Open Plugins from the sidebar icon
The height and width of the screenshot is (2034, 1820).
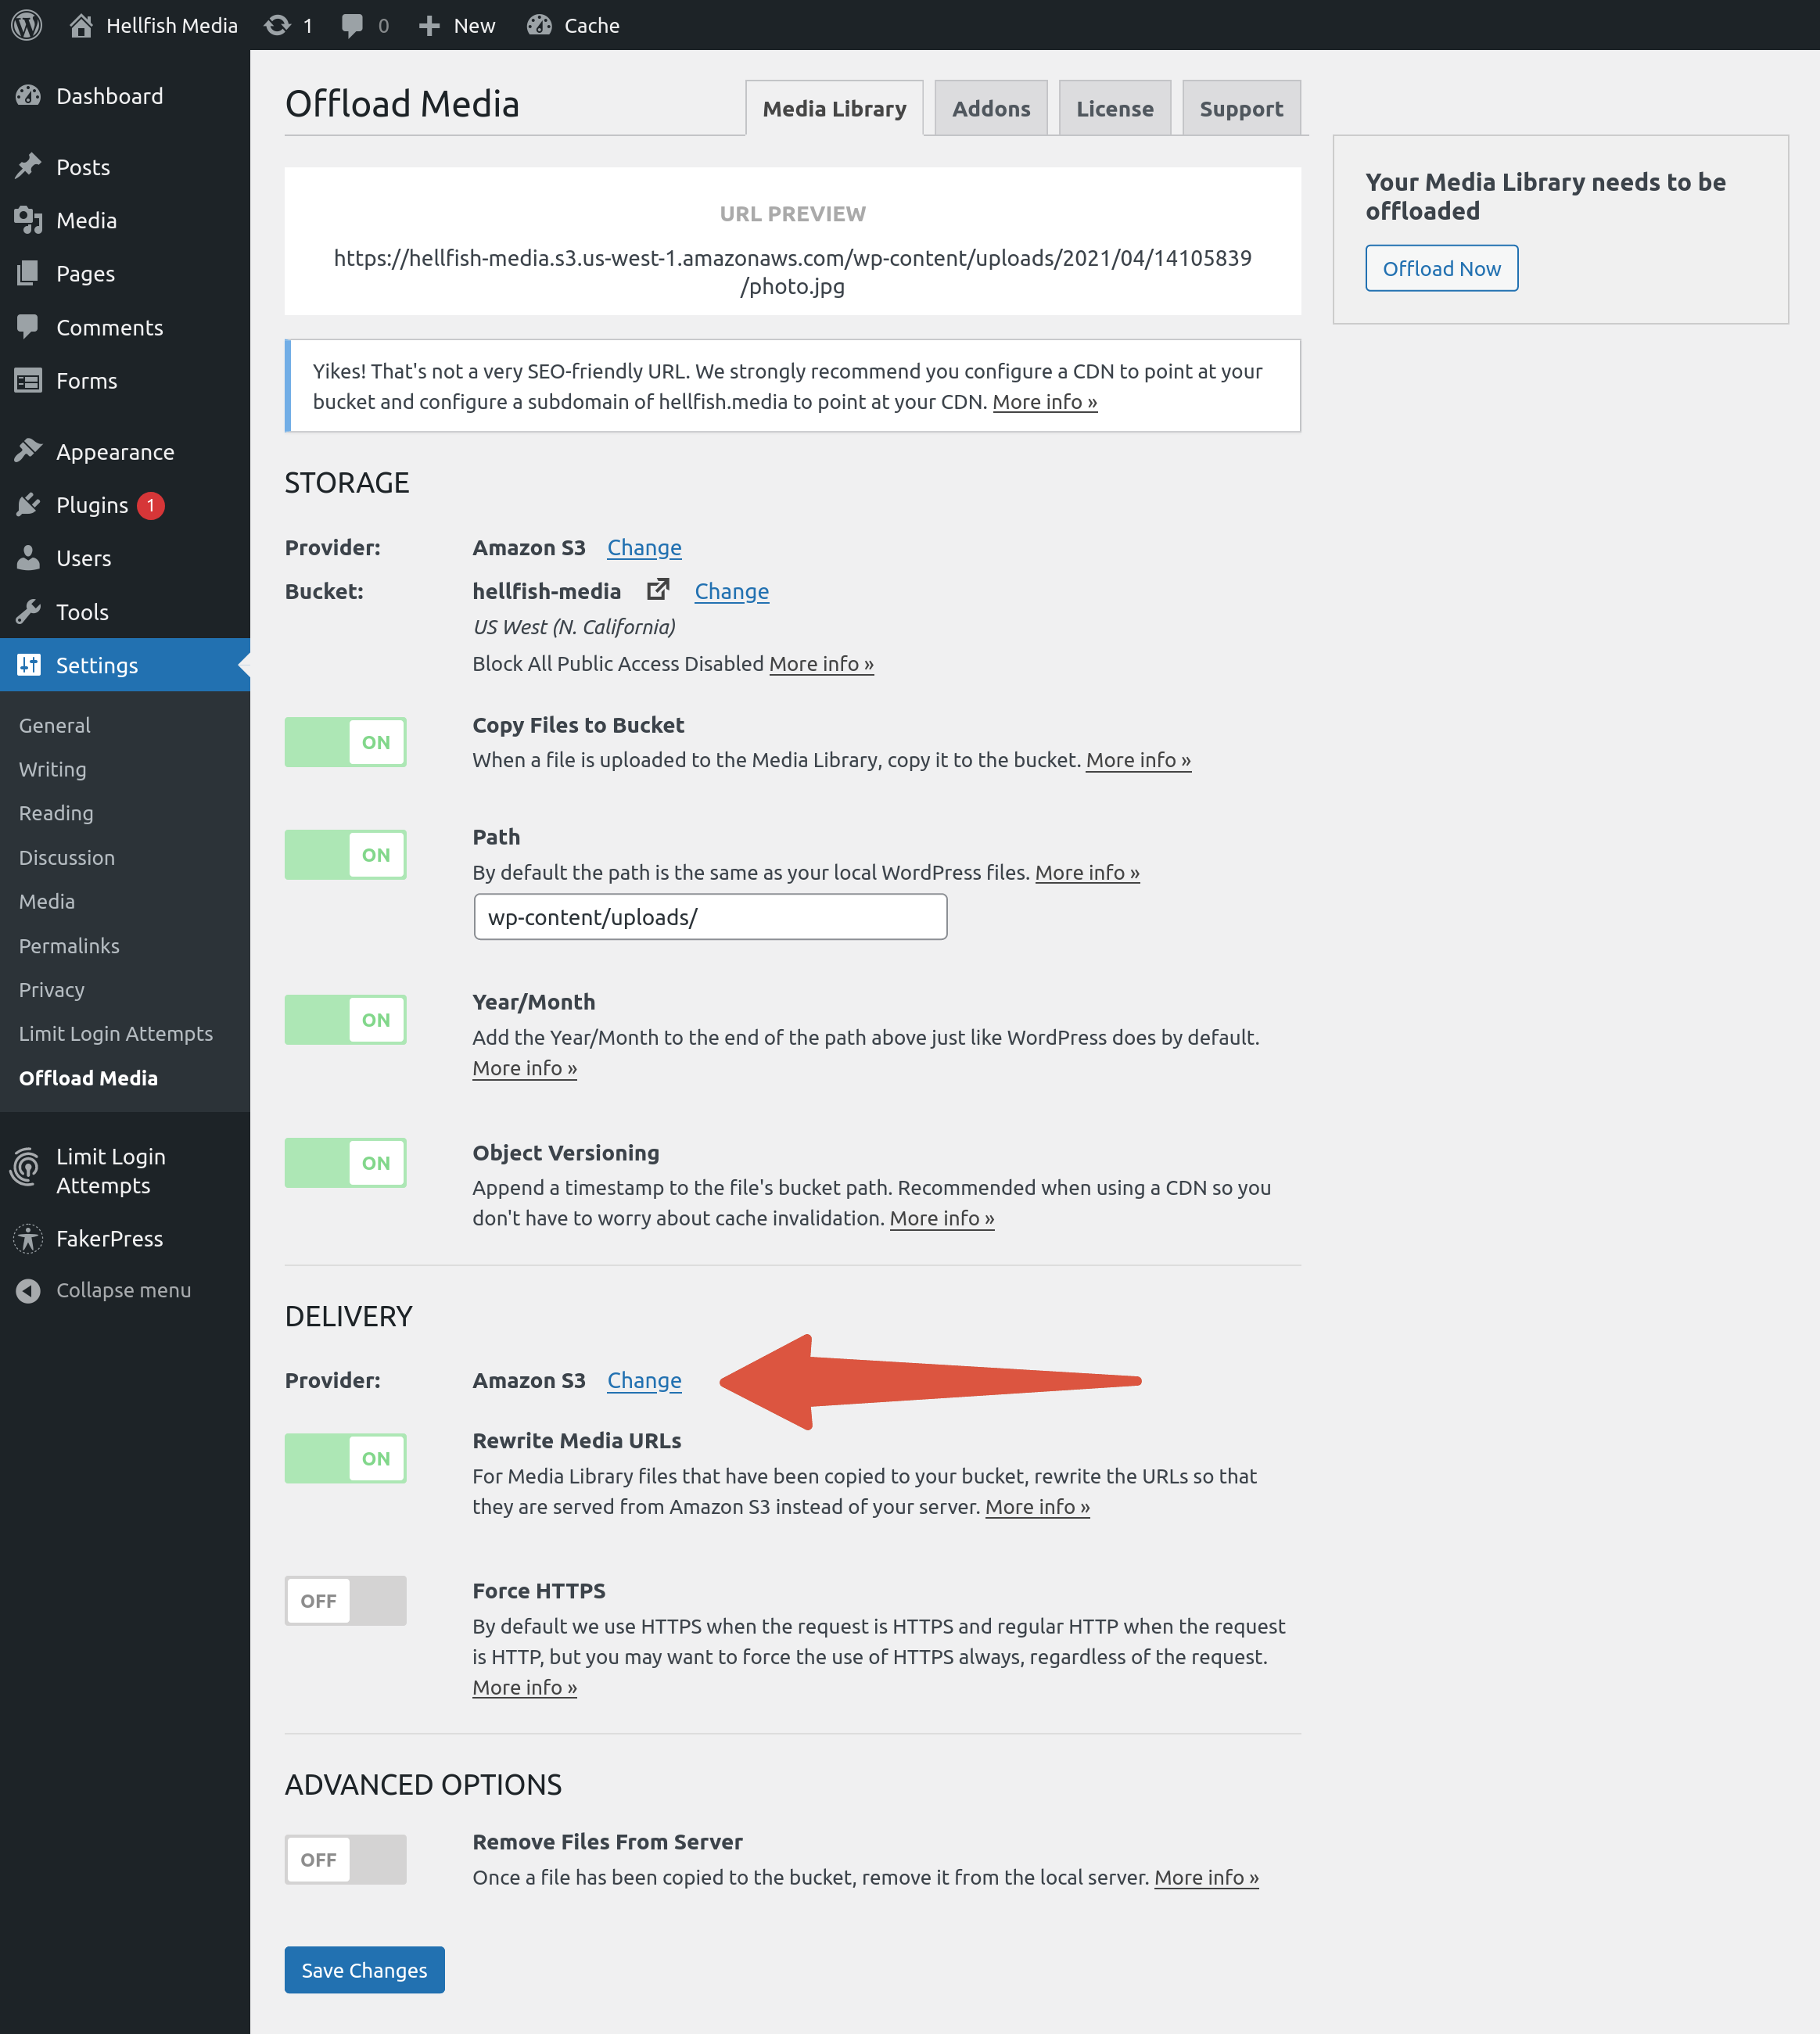click(x=30, y=505)
